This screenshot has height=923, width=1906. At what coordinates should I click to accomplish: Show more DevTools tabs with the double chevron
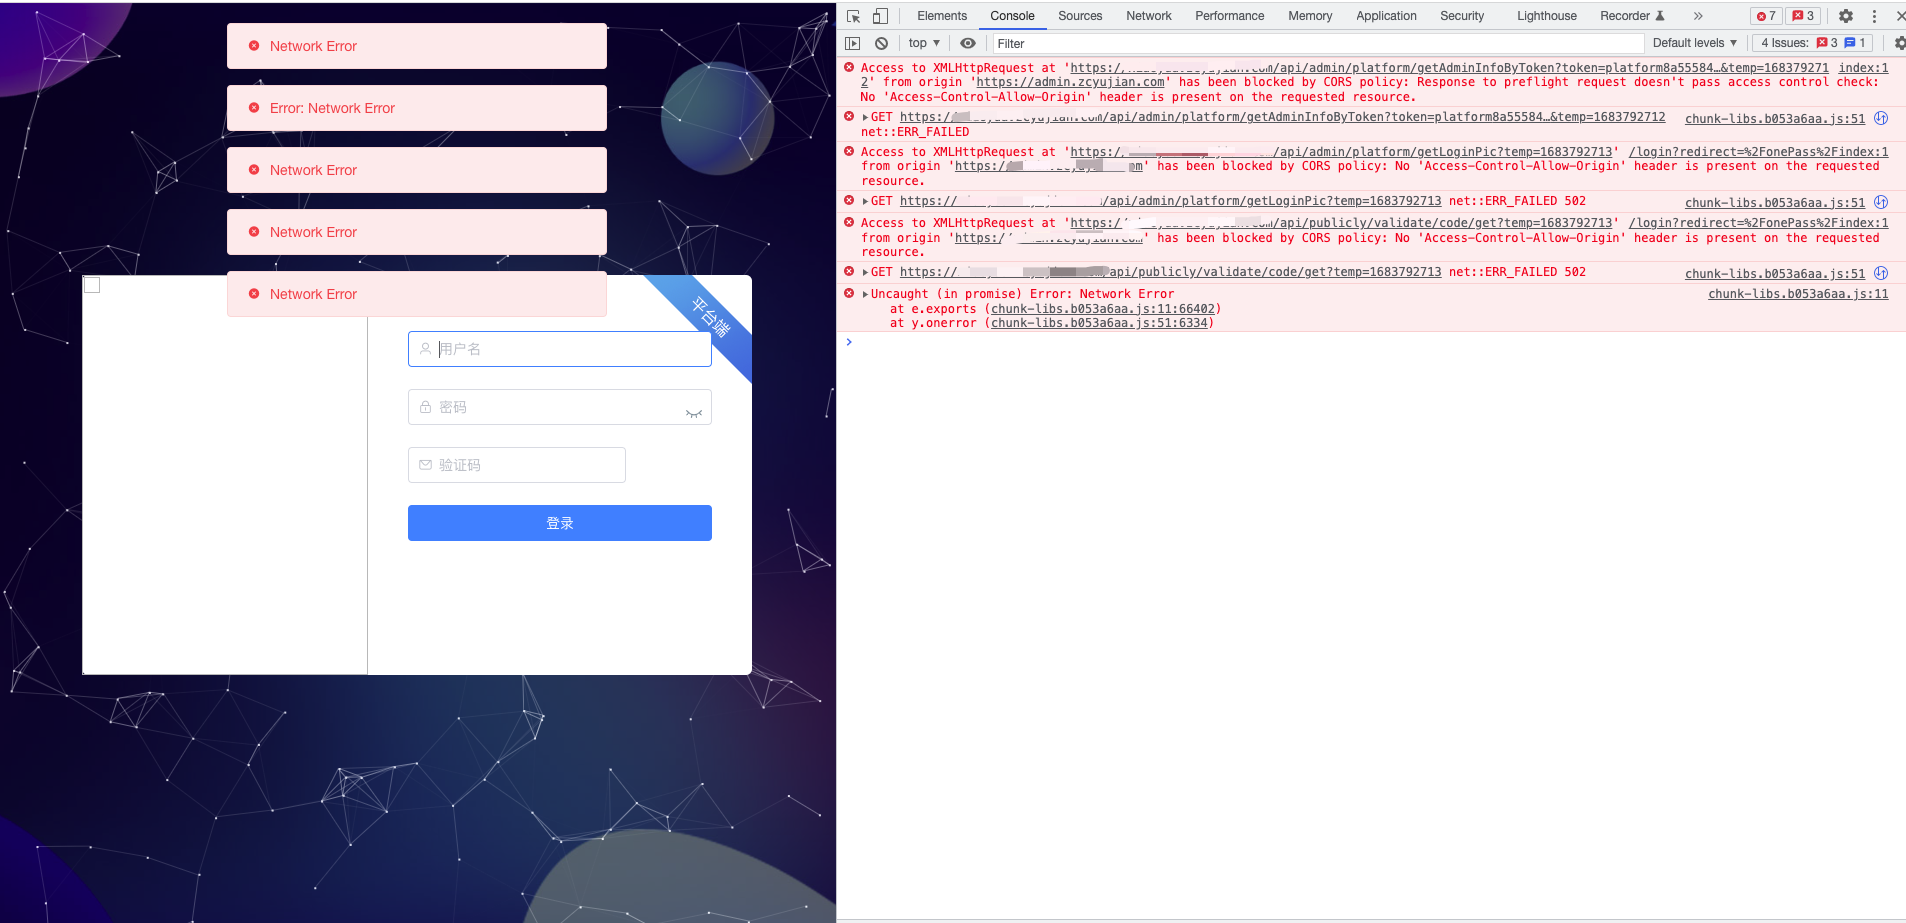tap(1698, 16)
